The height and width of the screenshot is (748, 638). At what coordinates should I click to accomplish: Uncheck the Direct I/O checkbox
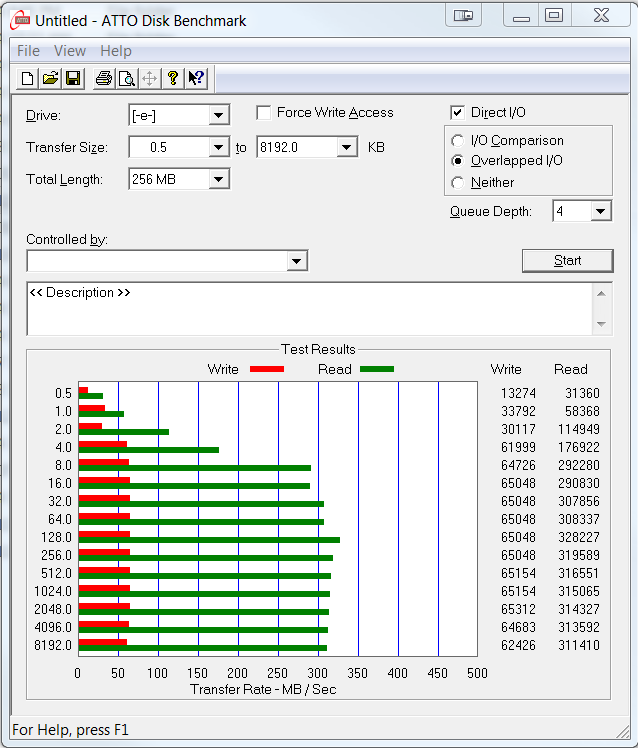click(458, 113)
